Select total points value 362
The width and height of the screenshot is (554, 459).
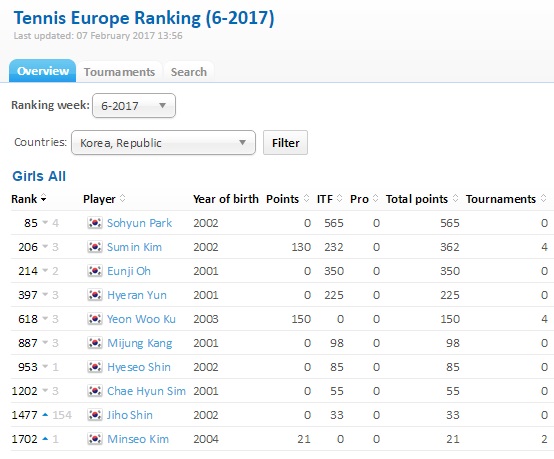449,247
